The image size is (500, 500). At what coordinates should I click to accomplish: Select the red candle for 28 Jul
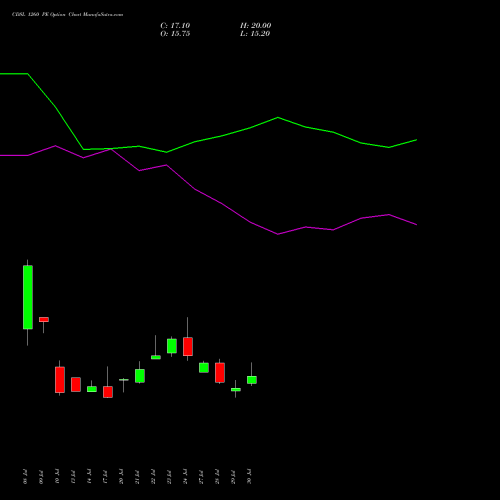pos(220,373)
